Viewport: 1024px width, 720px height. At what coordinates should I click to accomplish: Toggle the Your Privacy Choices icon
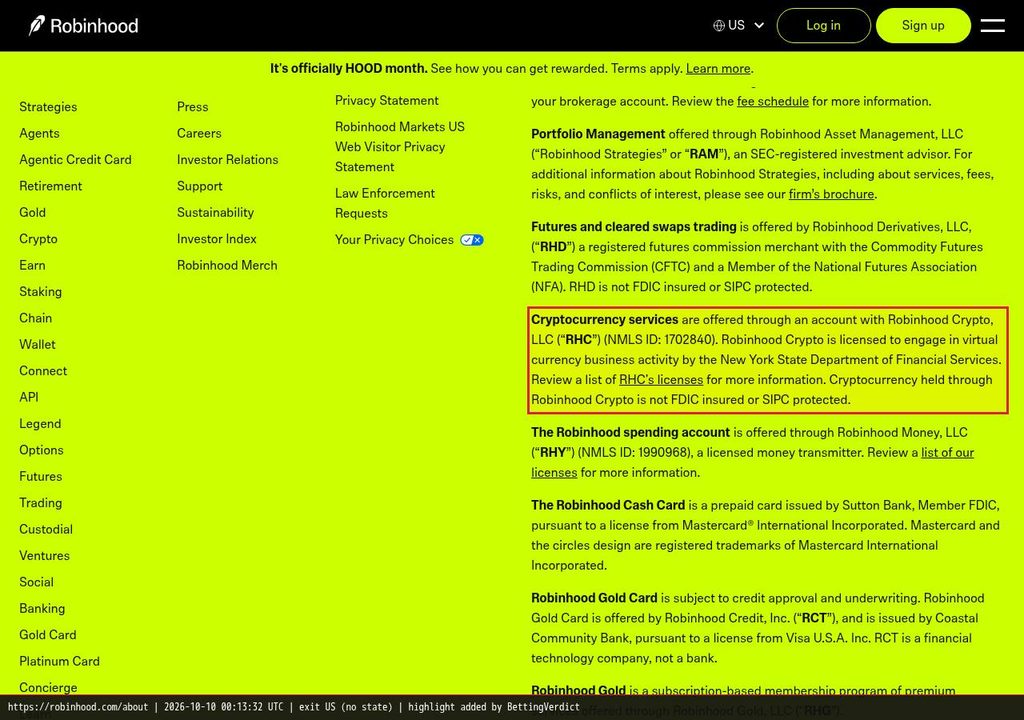472,240
